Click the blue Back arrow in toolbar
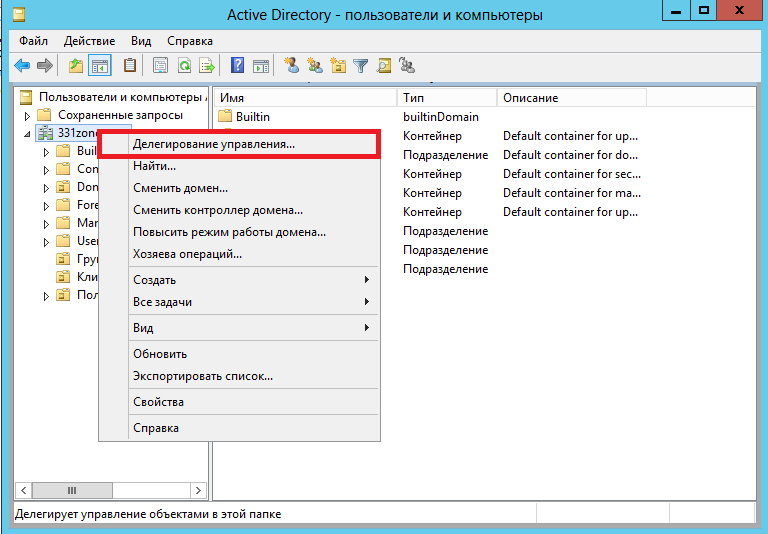768x534 pixels. [x=22, y=66]
